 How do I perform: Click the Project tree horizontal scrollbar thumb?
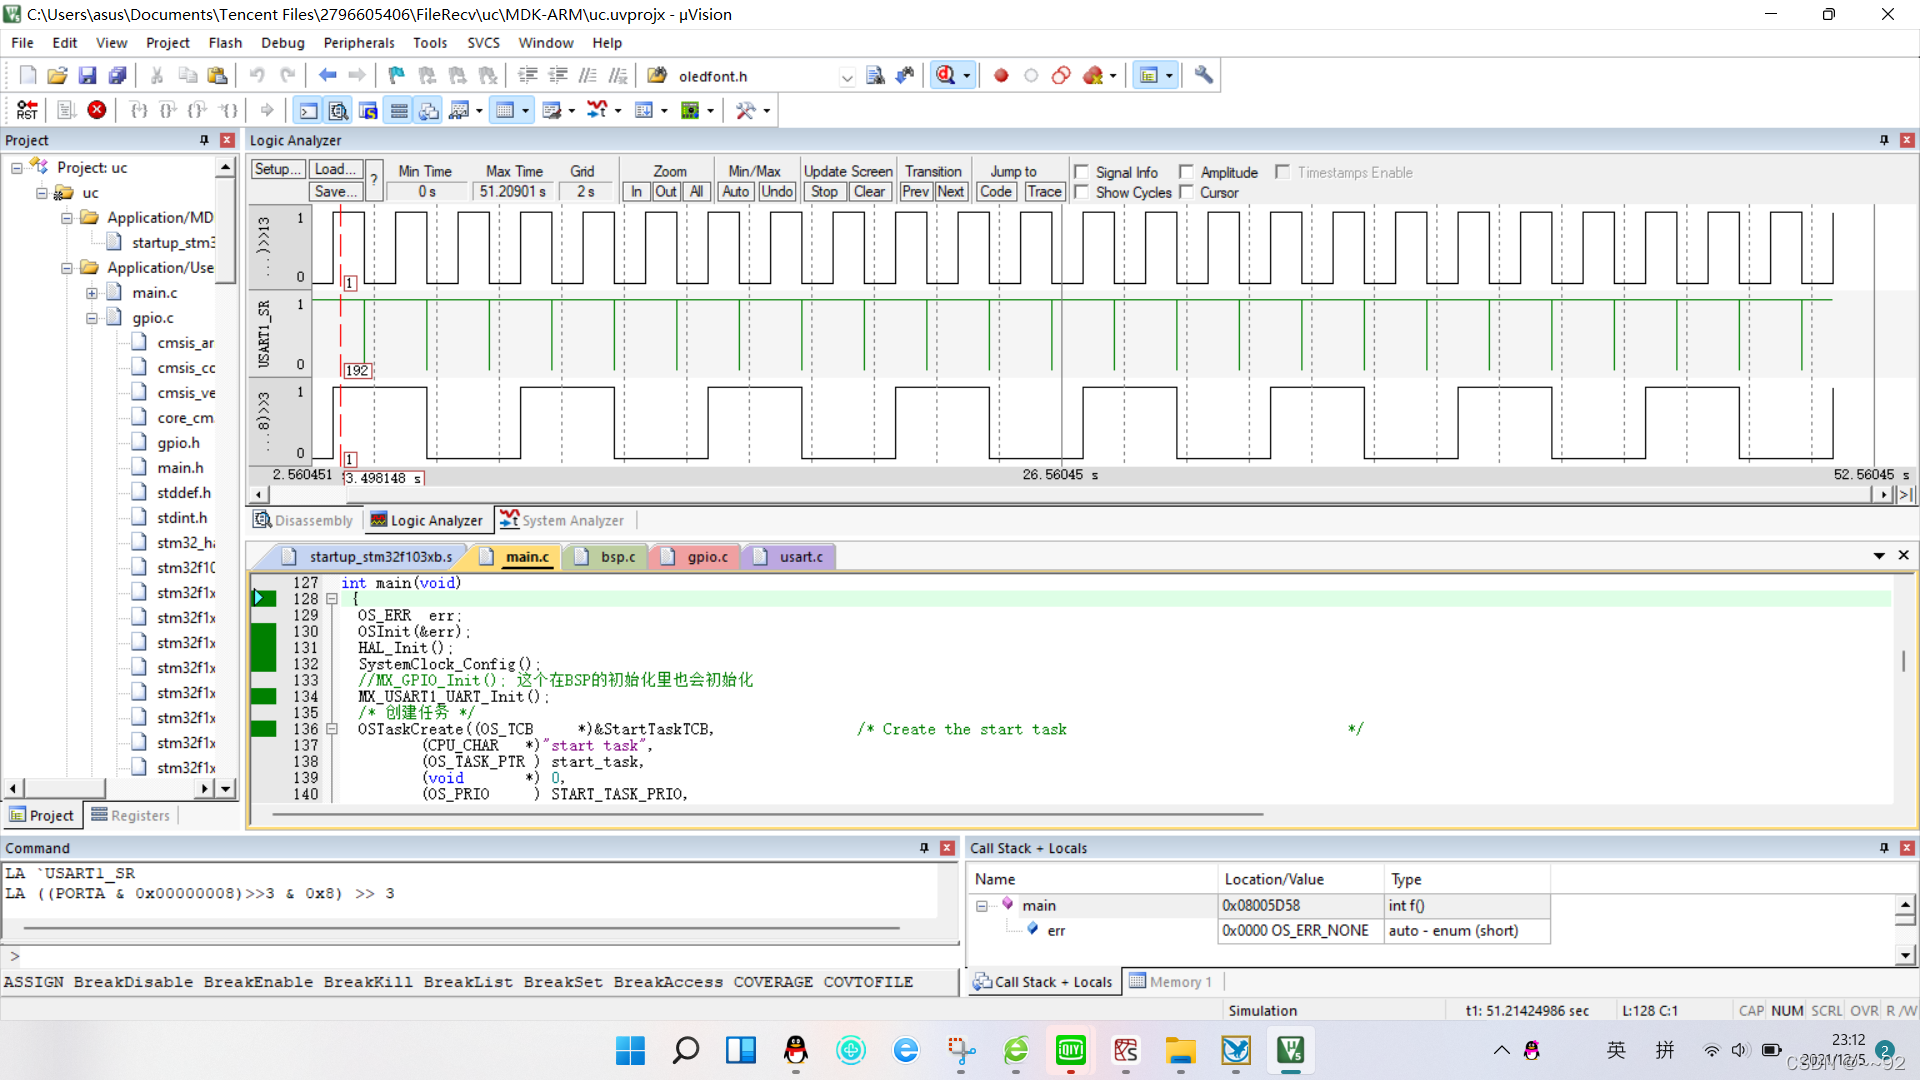click(64, 788)
